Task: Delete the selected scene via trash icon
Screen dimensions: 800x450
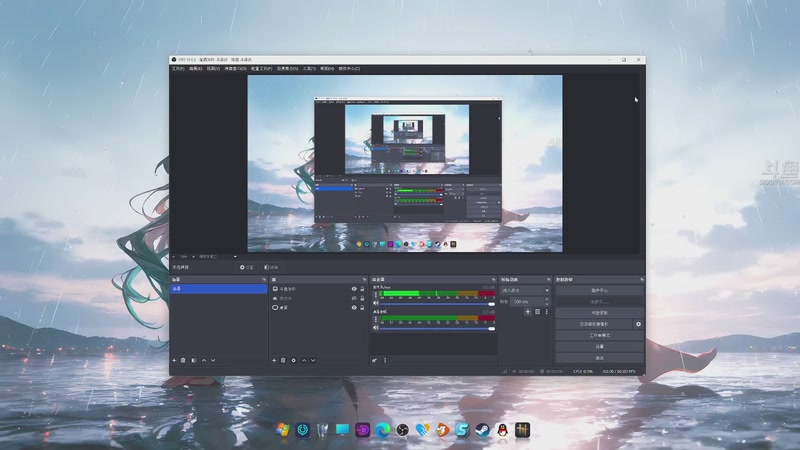Action: [x=183, y=360]
